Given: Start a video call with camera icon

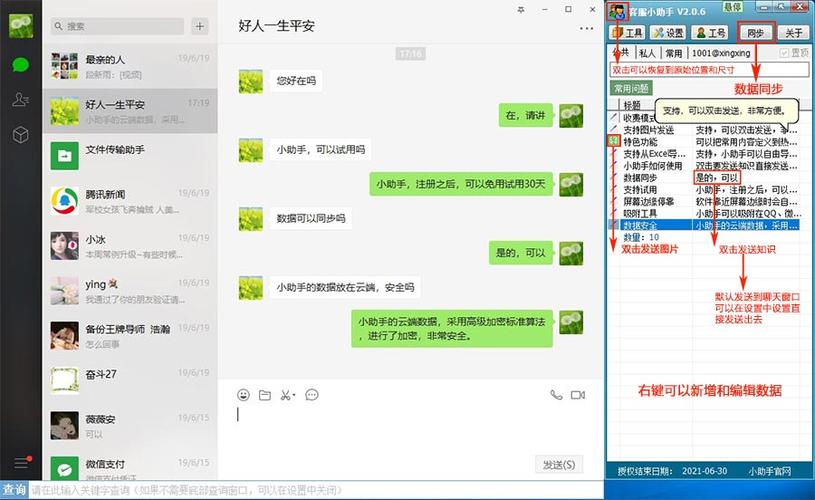Looking at the screenshot, I should coord(578,395).
